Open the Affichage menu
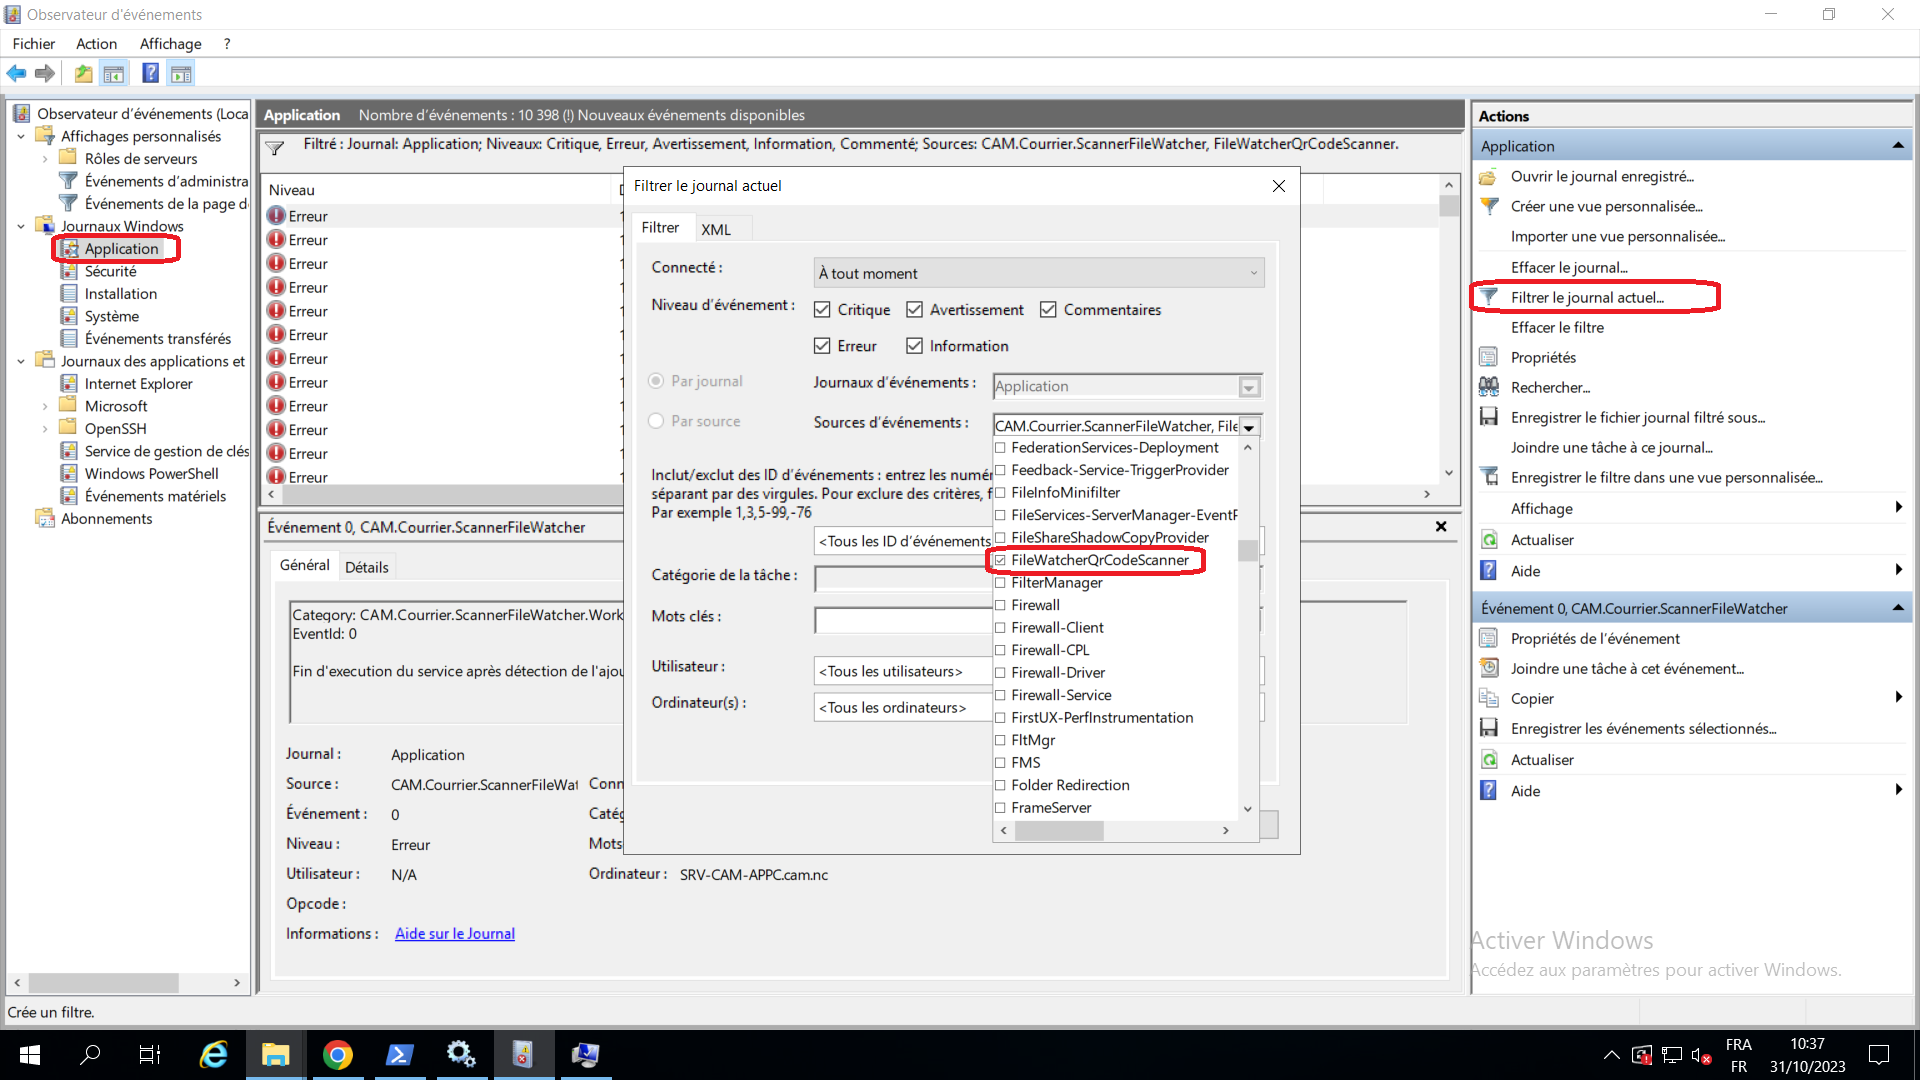The width and height of the screenshot is (1920, 1080). pyautogui.click(x=170, y=44)
